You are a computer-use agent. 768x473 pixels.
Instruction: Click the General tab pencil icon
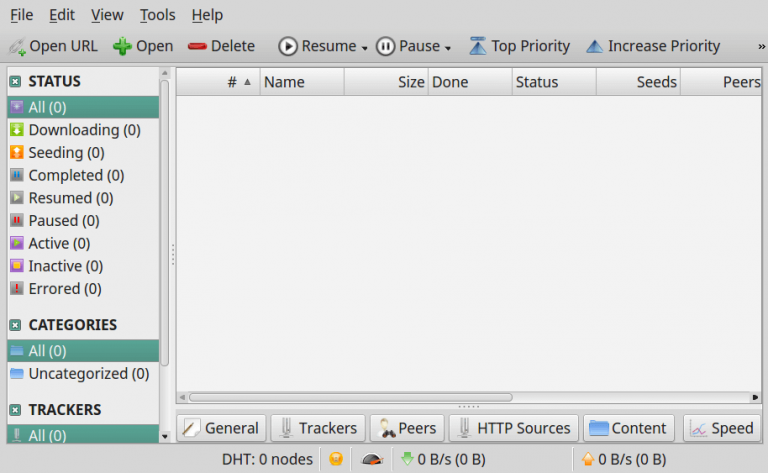click(191, 428)
